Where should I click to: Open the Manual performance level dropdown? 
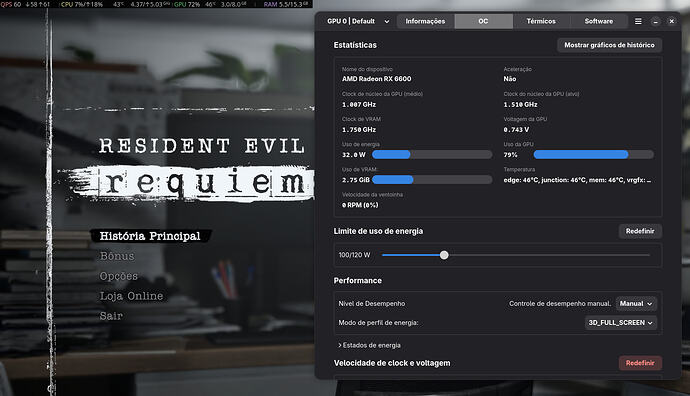coord(636,304)
